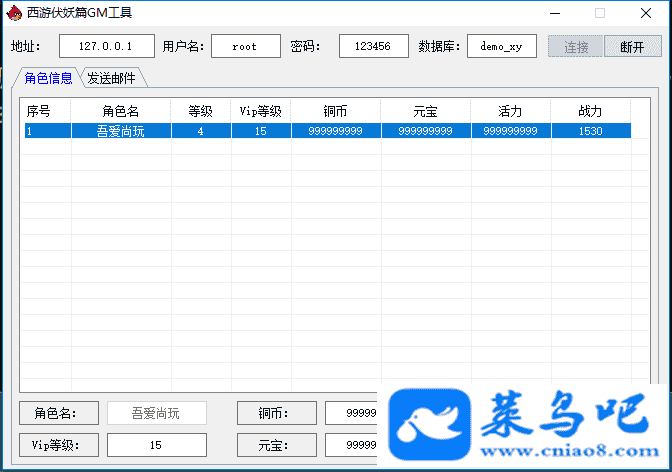Click the 活力 column header
Screen dimensions: 672x472
[510, 110]
